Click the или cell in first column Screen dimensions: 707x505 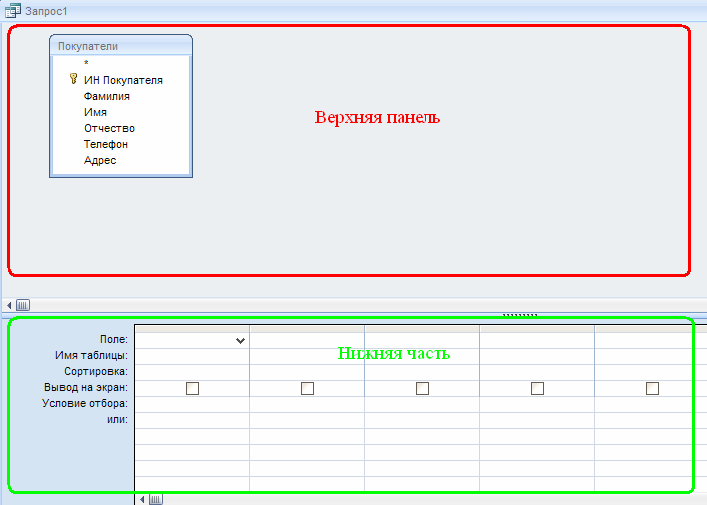pyautogui.click(x=192, y=420)
